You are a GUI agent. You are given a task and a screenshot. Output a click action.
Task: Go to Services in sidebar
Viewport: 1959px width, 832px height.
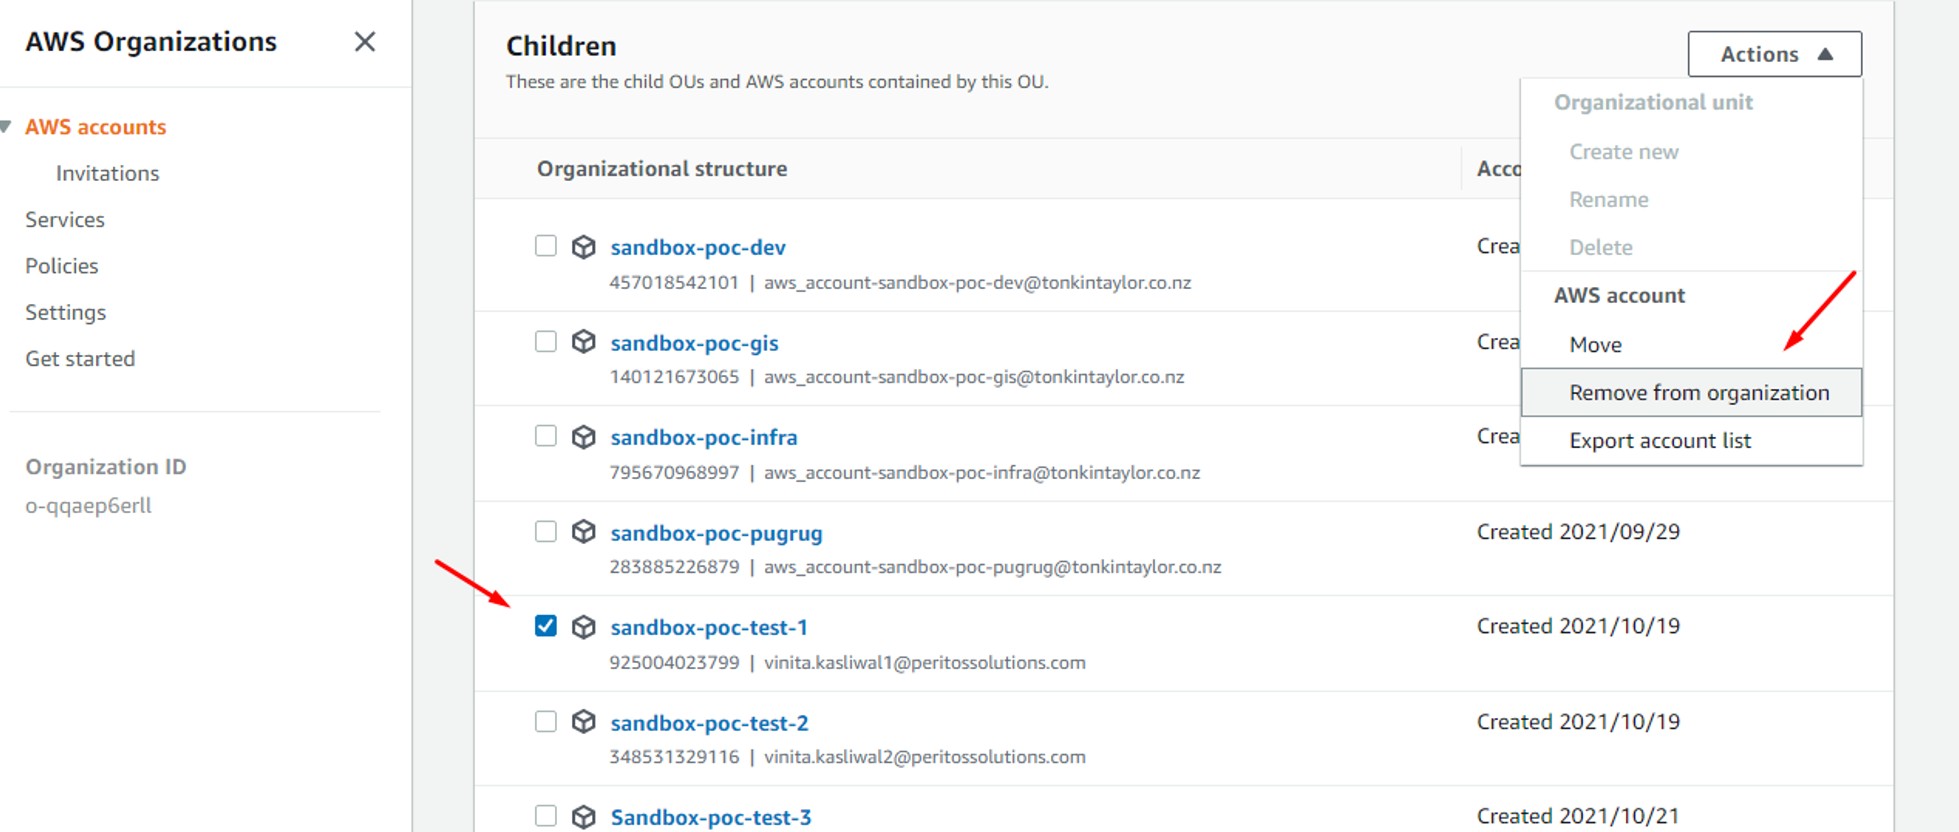[x=65, y=220]
